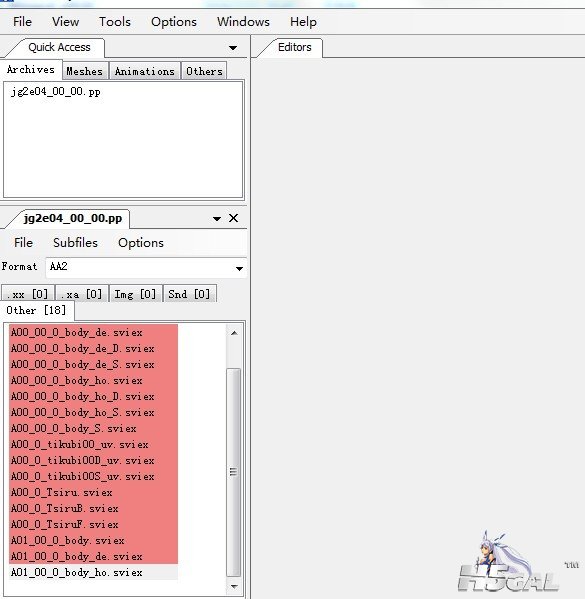Select jg2e04_00_00.pp in the Archives list

pos(56,92)
